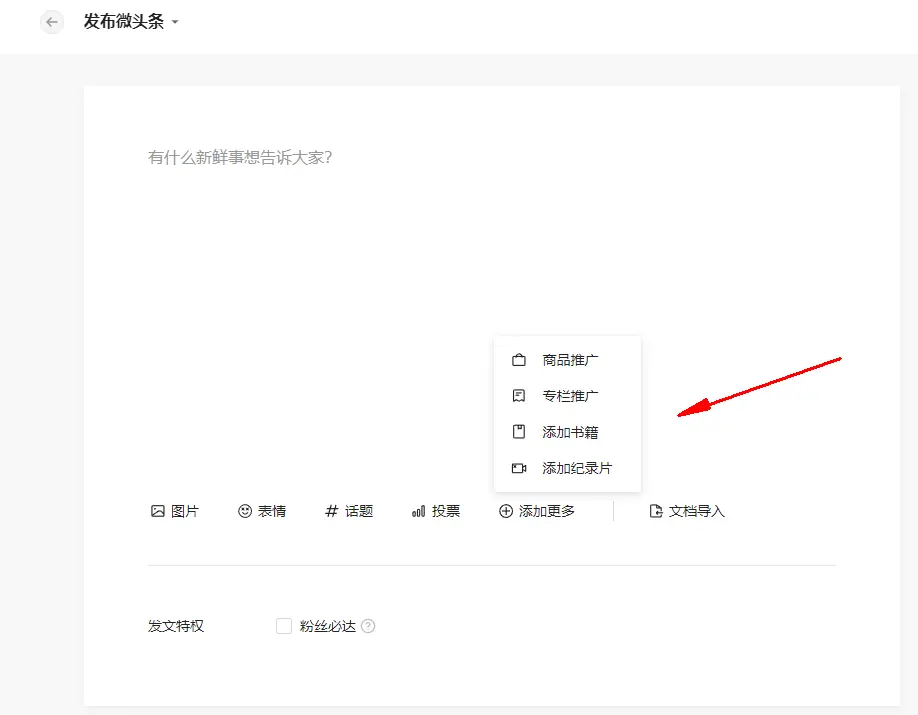The height and width of the screenshot is (715, 918).
Task: Click the 粉丝必达 label text
Action: tap(328, 626)
